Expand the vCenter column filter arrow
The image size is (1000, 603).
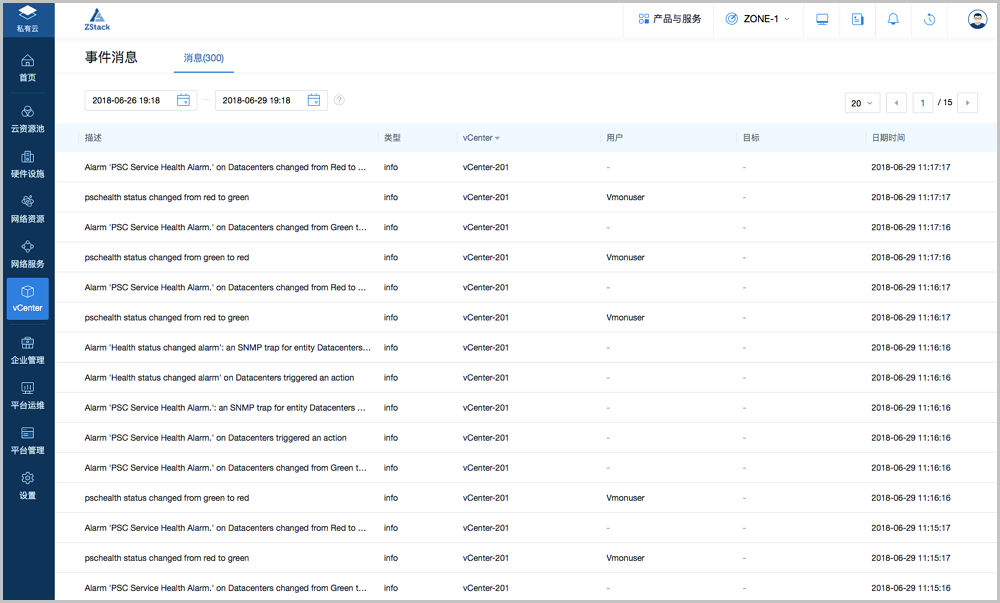[497, 138]
